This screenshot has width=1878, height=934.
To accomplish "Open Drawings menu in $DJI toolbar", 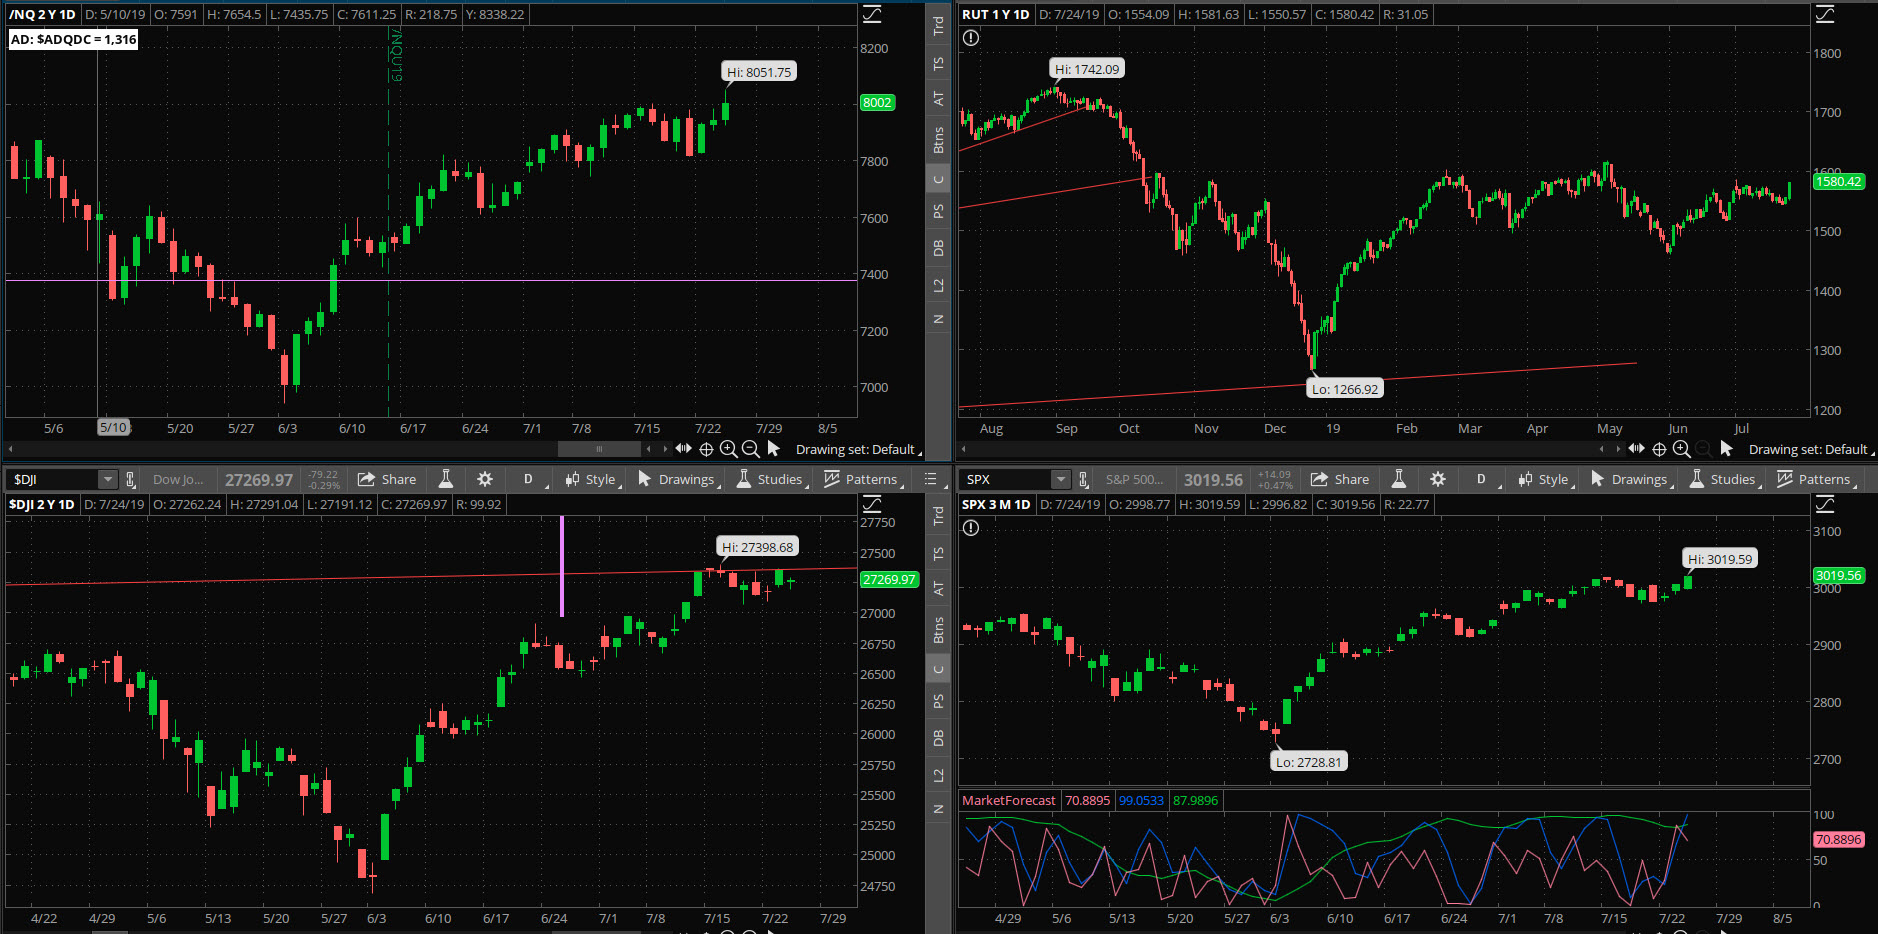I will click(x=679, y=479).
